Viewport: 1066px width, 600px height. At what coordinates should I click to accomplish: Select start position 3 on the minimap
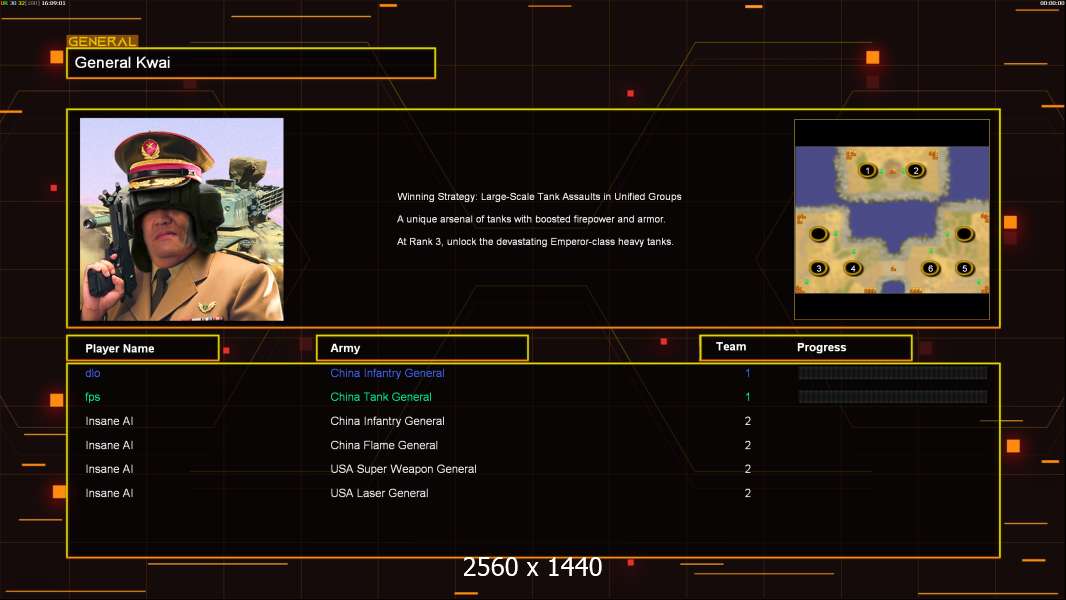(819, 268)
